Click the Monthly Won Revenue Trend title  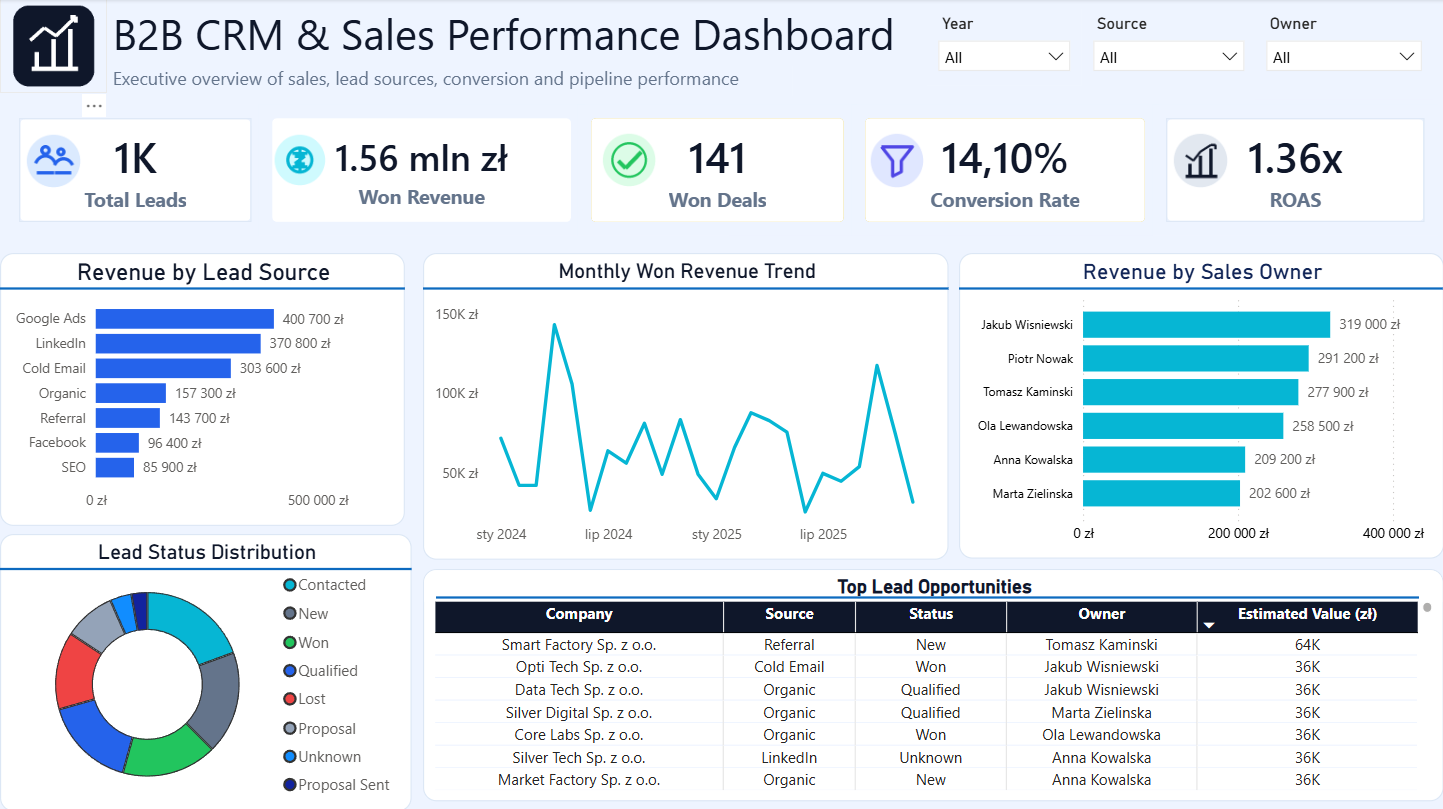[x=687, y=271]
